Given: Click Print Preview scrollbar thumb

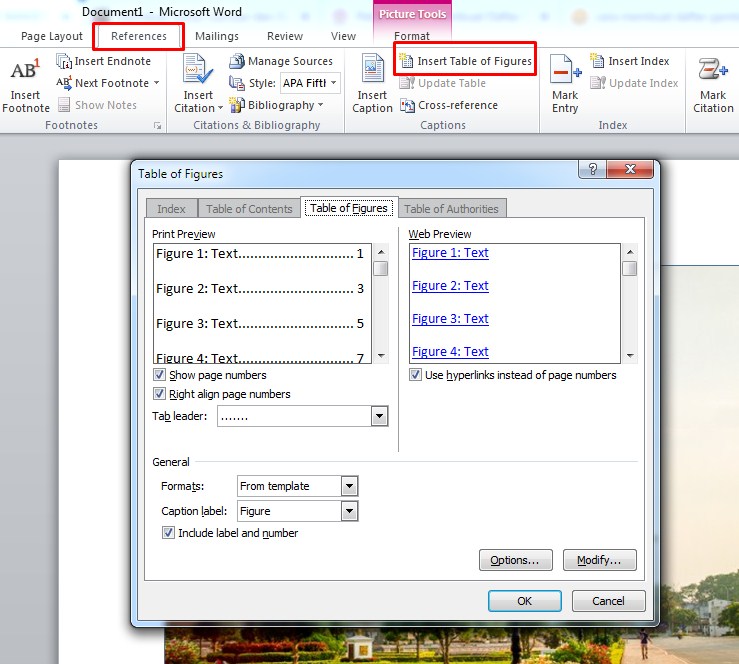Looking at the screenshot, I should point(381,269).
